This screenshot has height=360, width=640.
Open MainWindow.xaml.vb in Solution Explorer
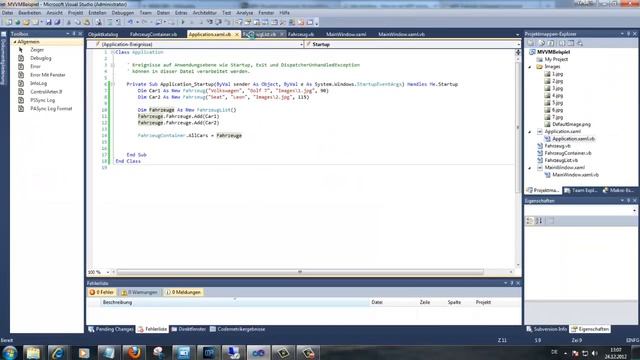click(576, 175)
